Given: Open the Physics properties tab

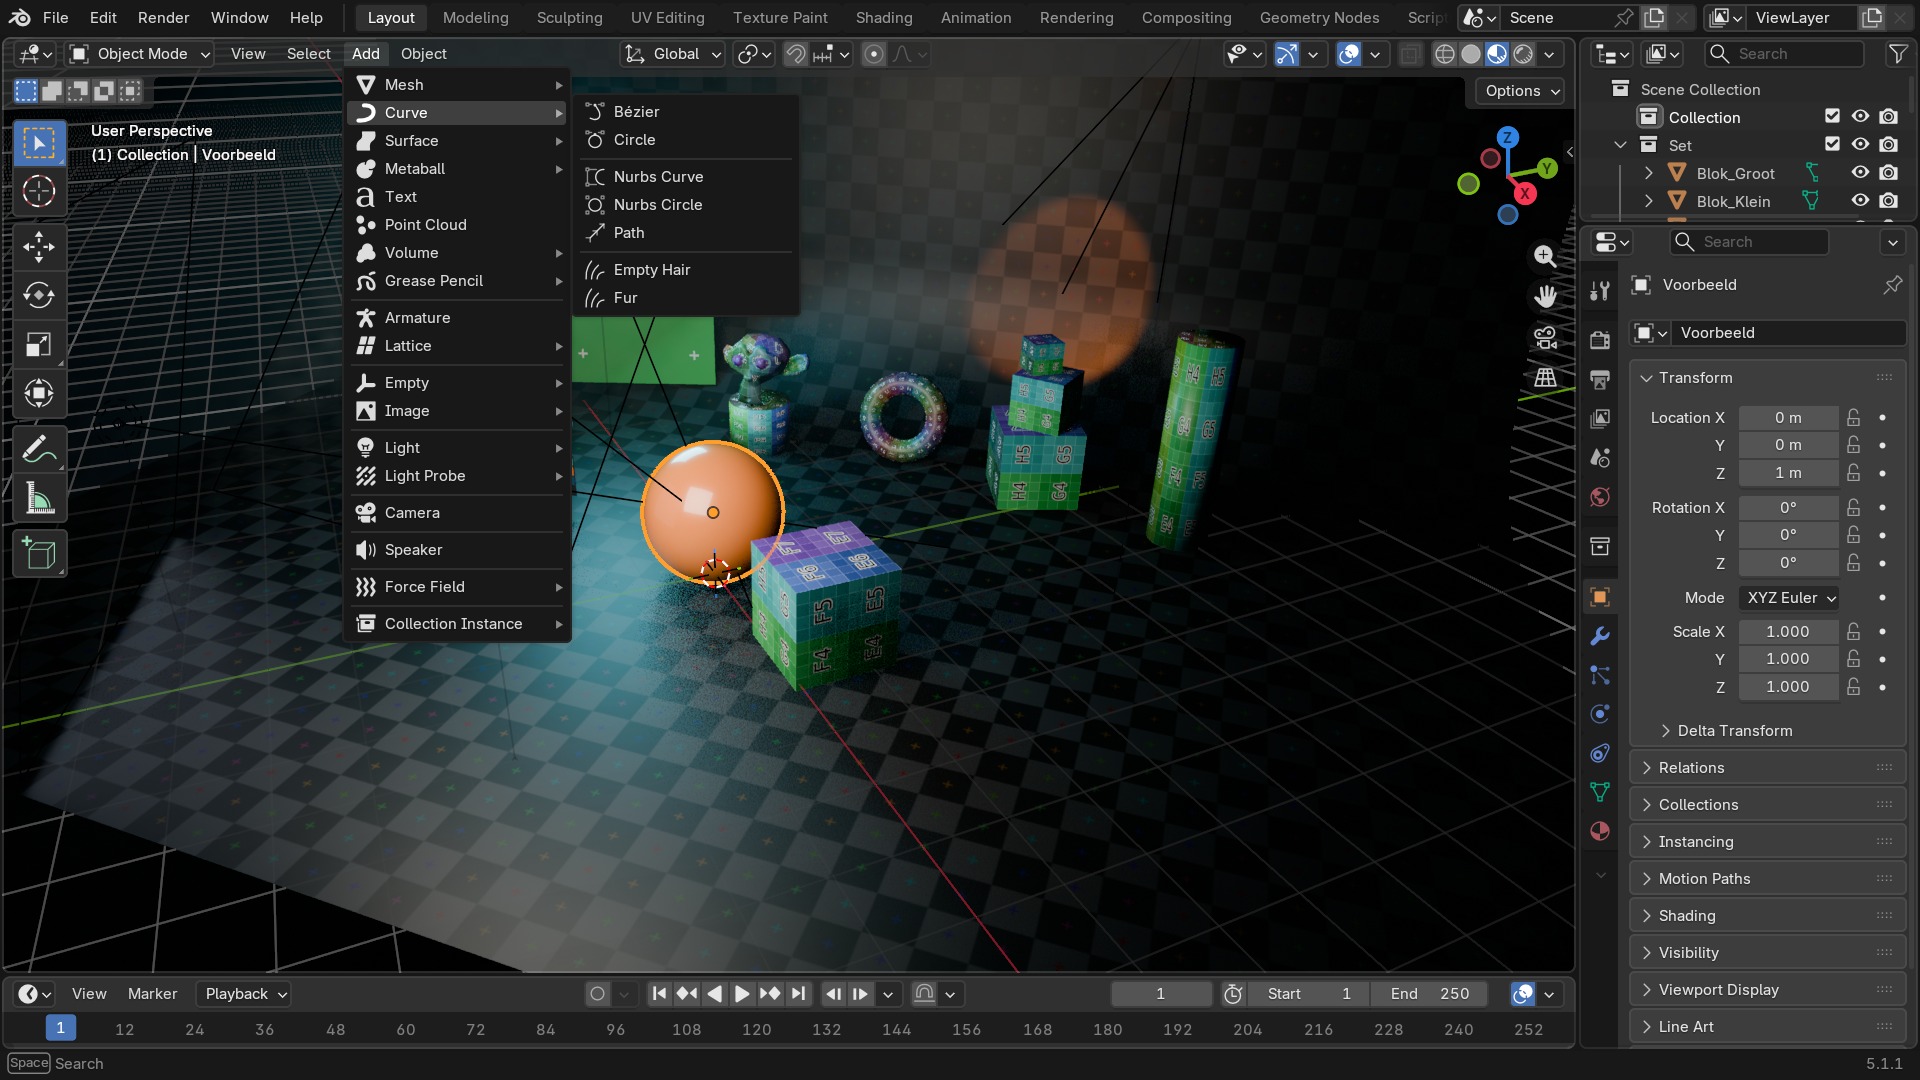Looking at the screenshot, I should (1600, 714).
